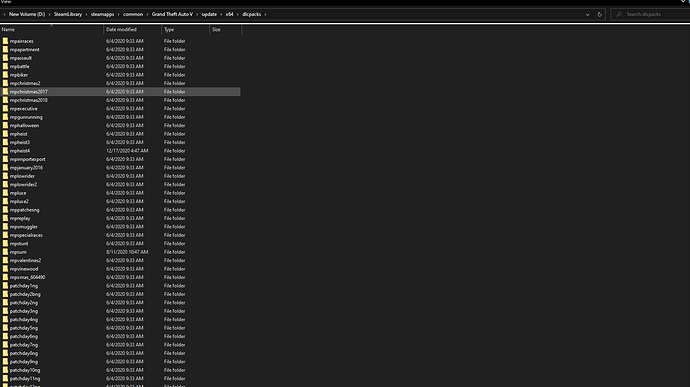Click the mpassault folder icon
690x387 pixels.
[x=5, y=58]
